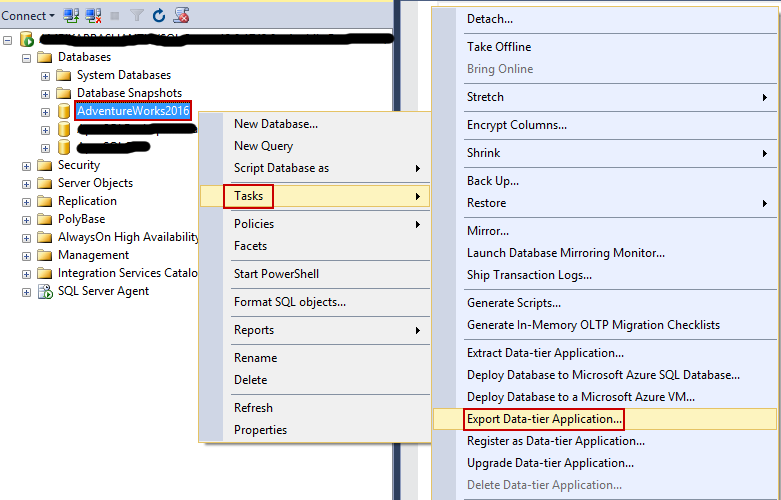Select the Replication folder in the tree
The height and width of the screenshot is (500, 781).
[87, 201]
